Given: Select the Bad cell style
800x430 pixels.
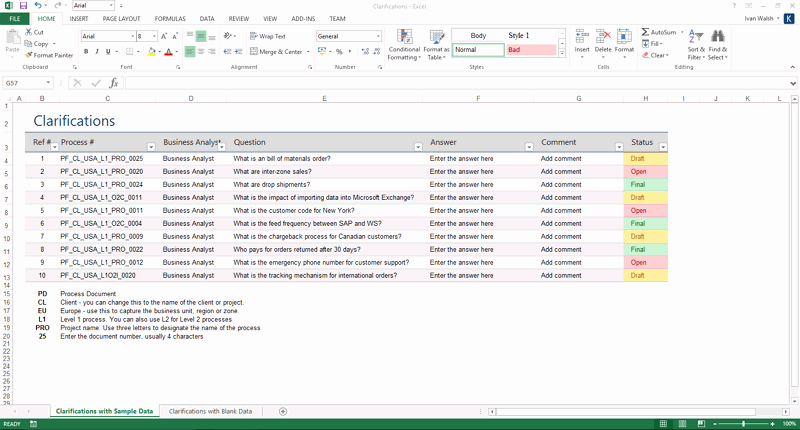Looking at the screenshot, I should click(x=531, y=50).
